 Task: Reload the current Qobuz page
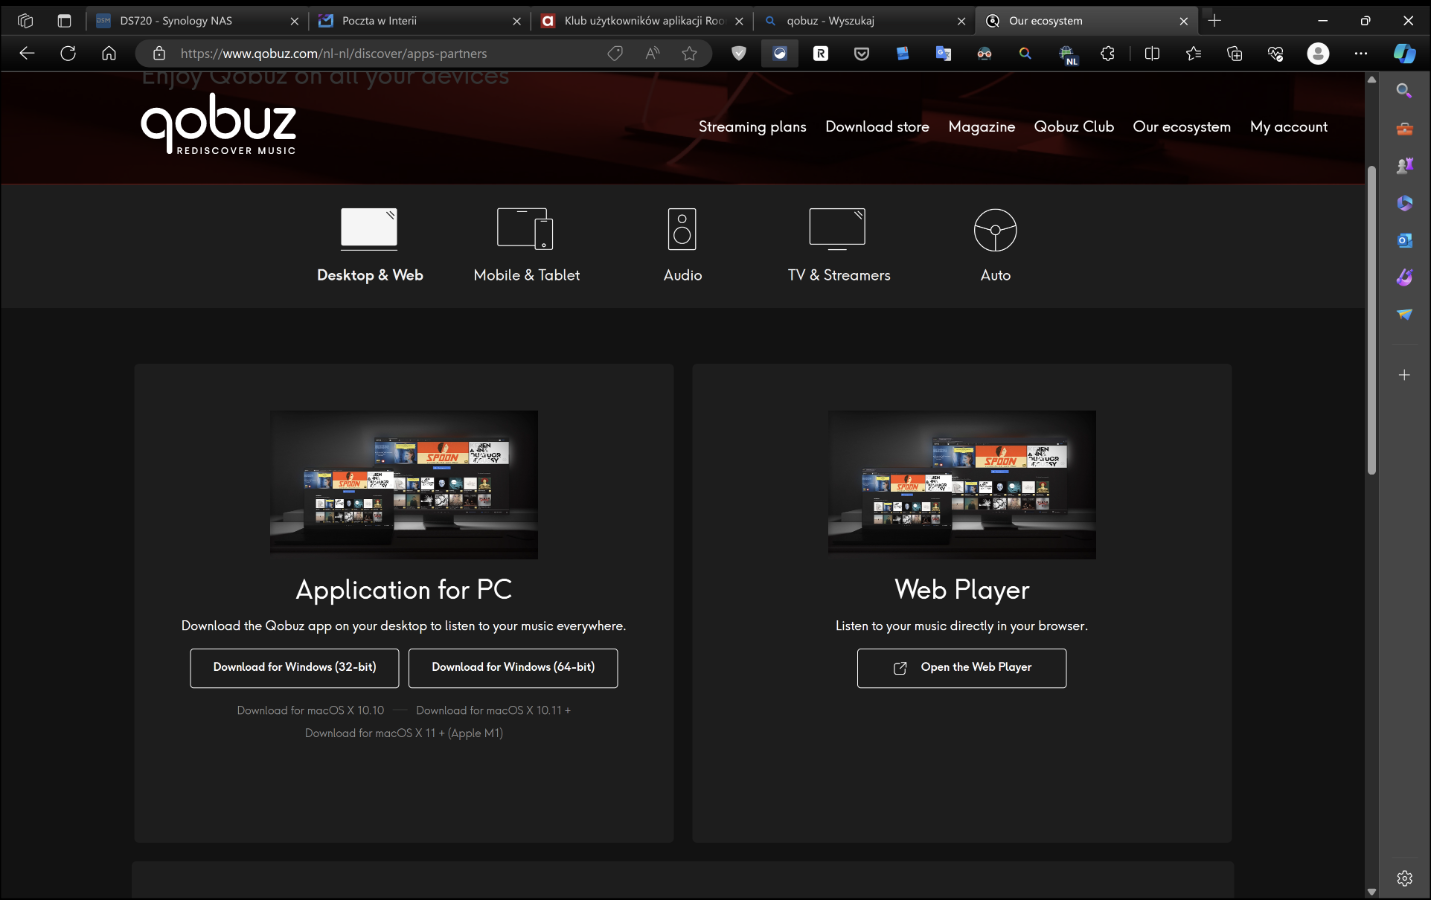[68, 53]
